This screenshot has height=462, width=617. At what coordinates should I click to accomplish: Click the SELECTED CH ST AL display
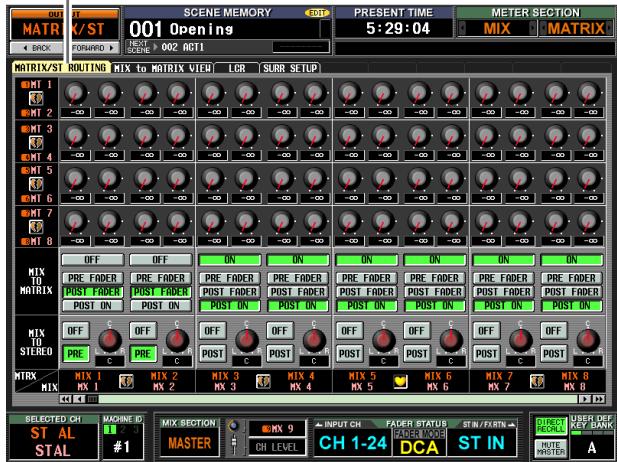pos(53,442)
